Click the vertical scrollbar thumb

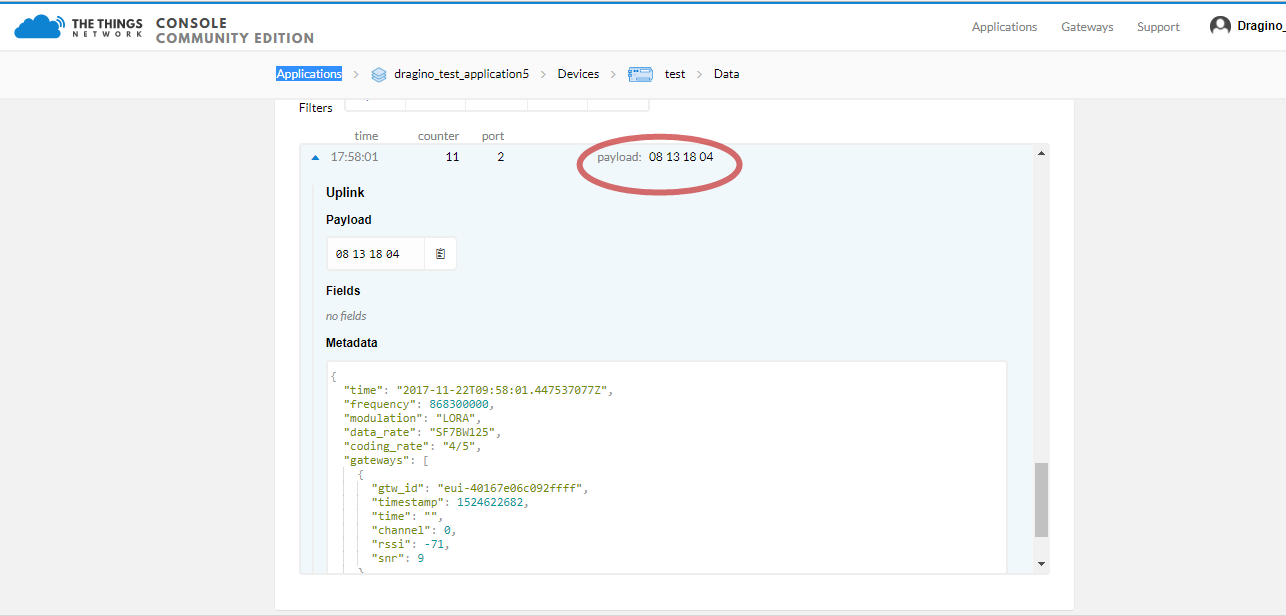pyautogui.click(x=1042, y=500)
